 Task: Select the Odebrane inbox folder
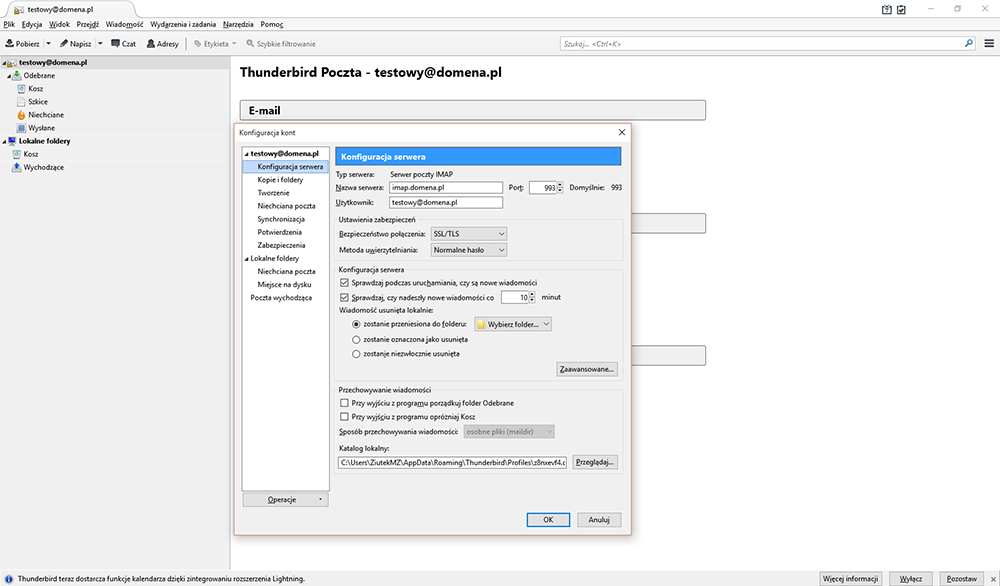(x=39, y=75)
